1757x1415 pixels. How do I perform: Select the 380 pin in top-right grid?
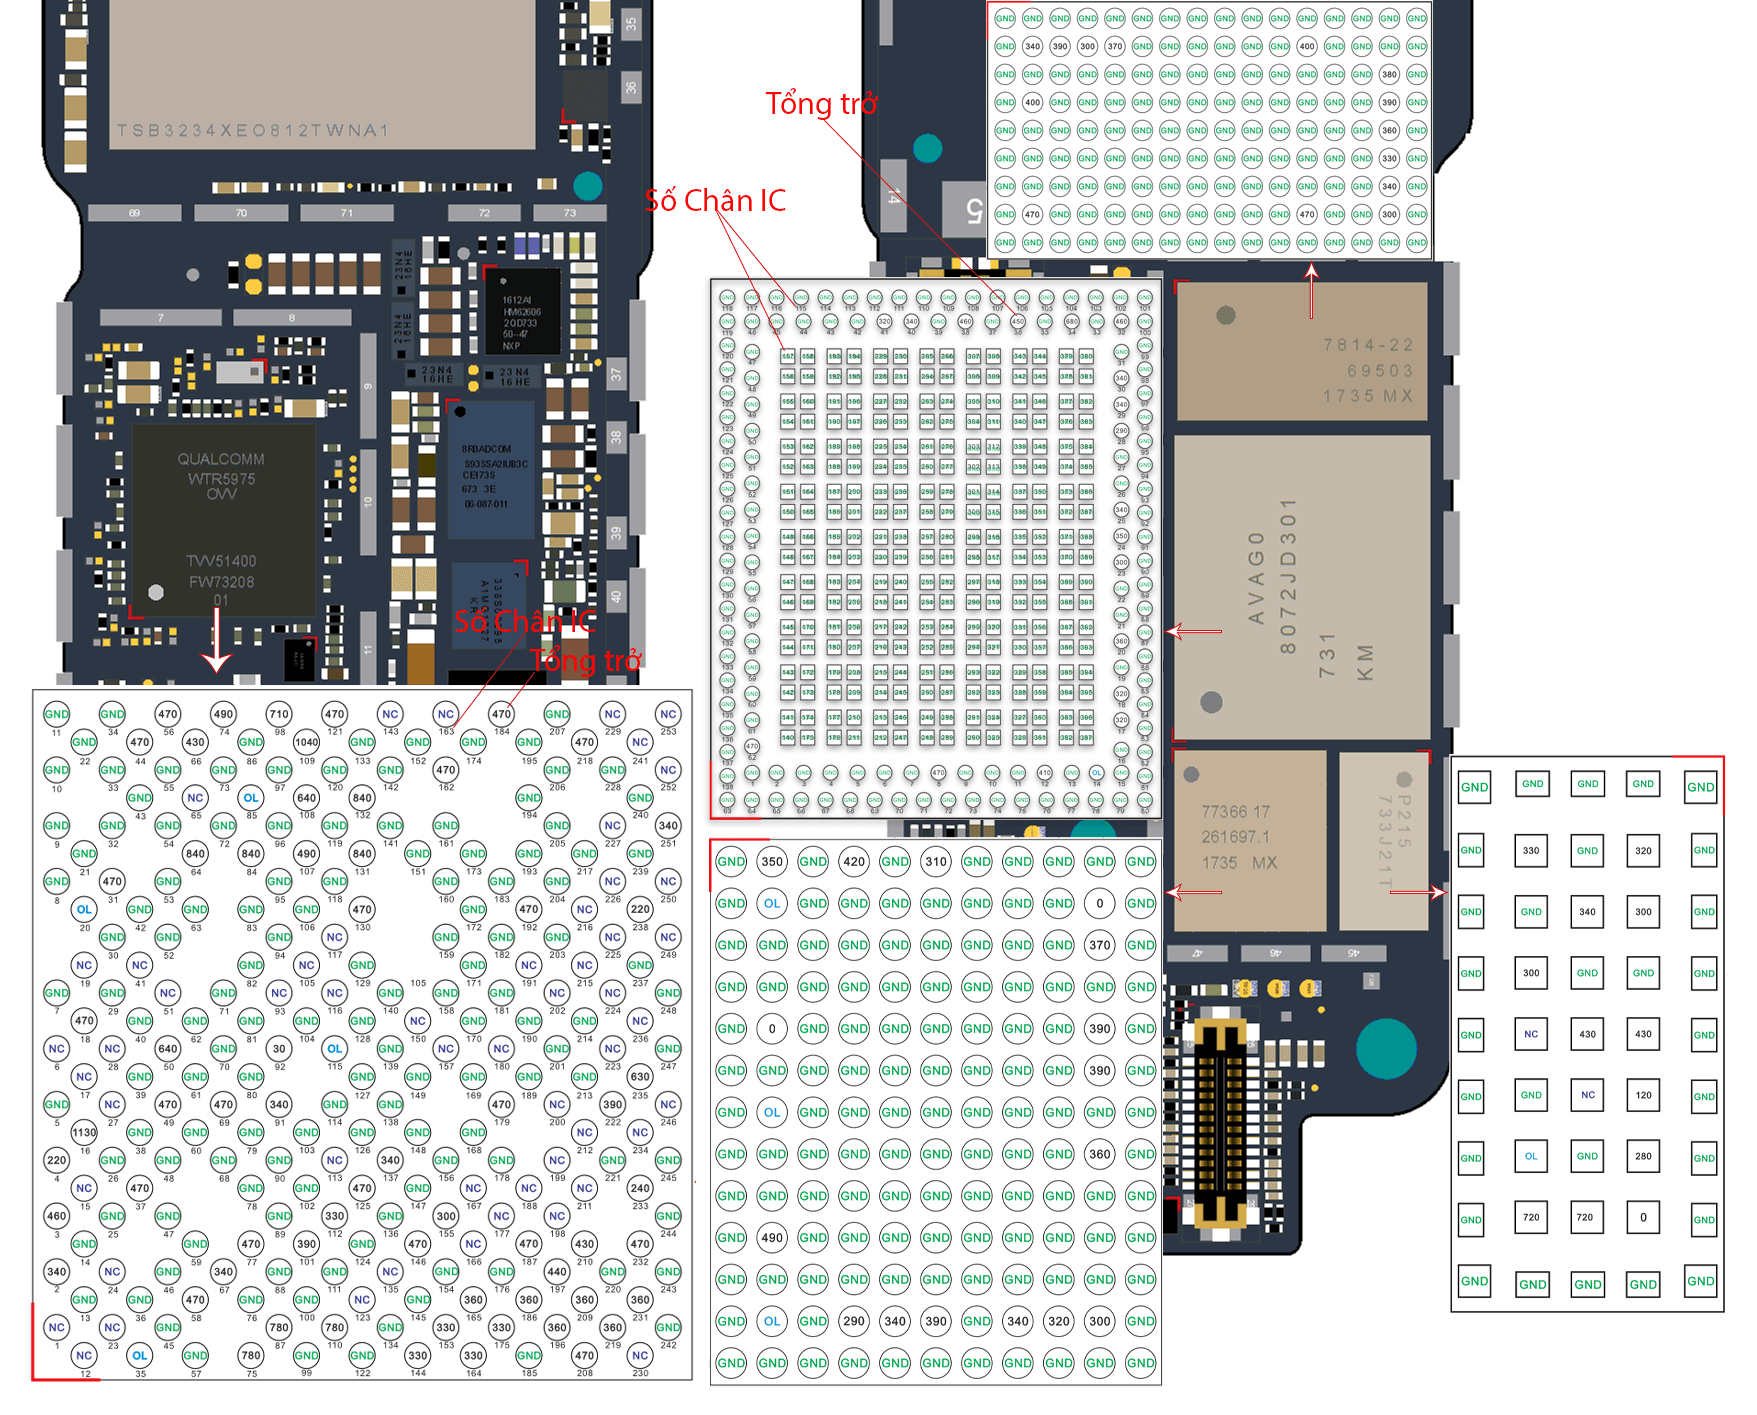(x=1389, y=74)
